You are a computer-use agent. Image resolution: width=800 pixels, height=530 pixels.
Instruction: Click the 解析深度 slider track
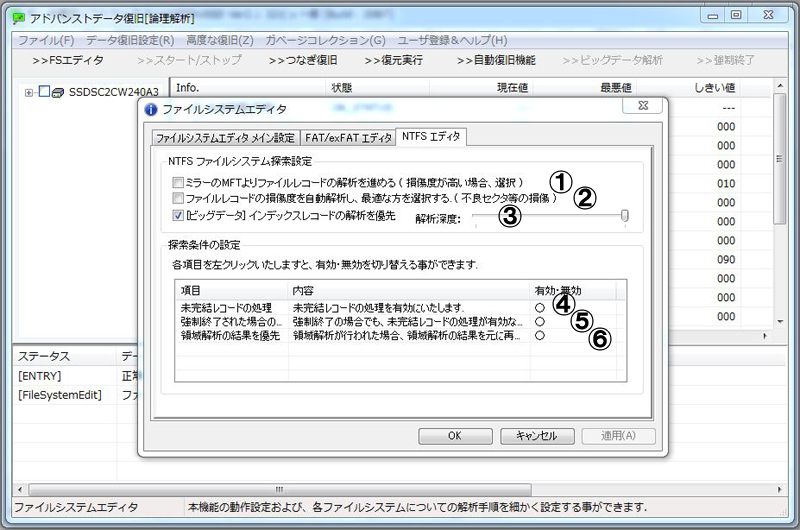tap(548, 216)
